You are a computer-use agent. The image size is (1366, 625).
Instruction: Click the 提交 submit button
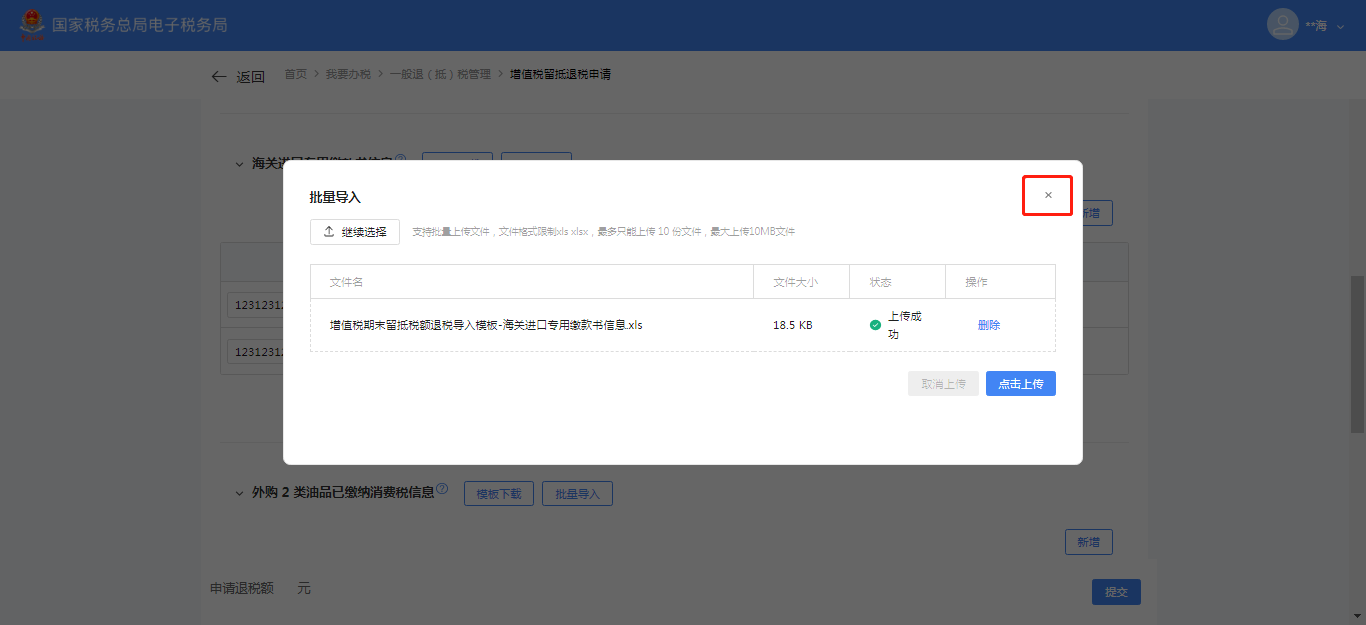click(1116, 592)
